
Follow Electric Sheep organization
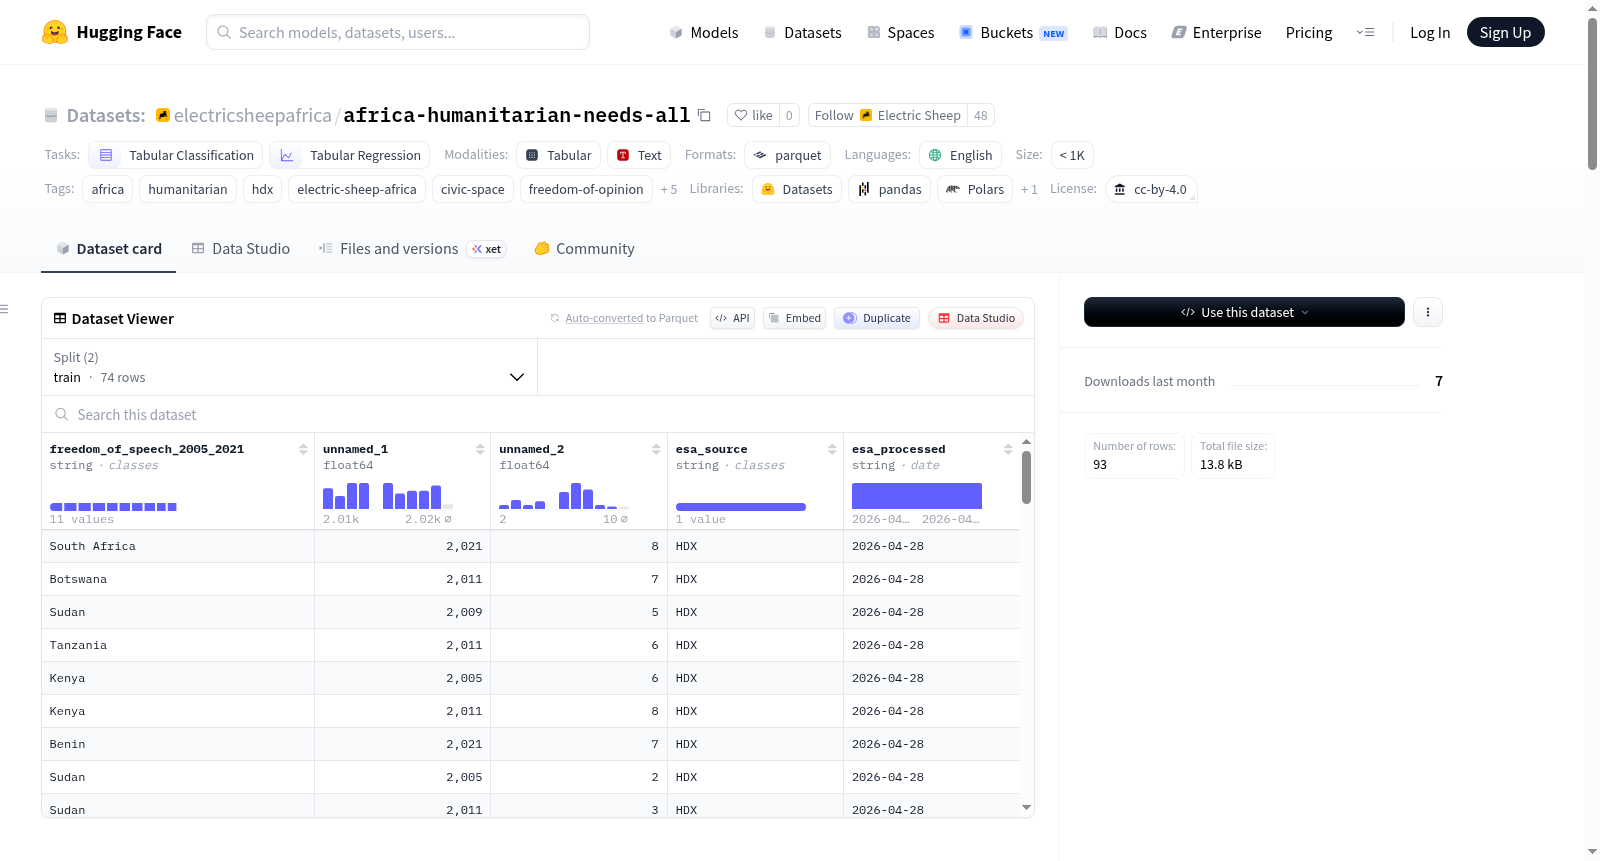[x=888, y=115]
